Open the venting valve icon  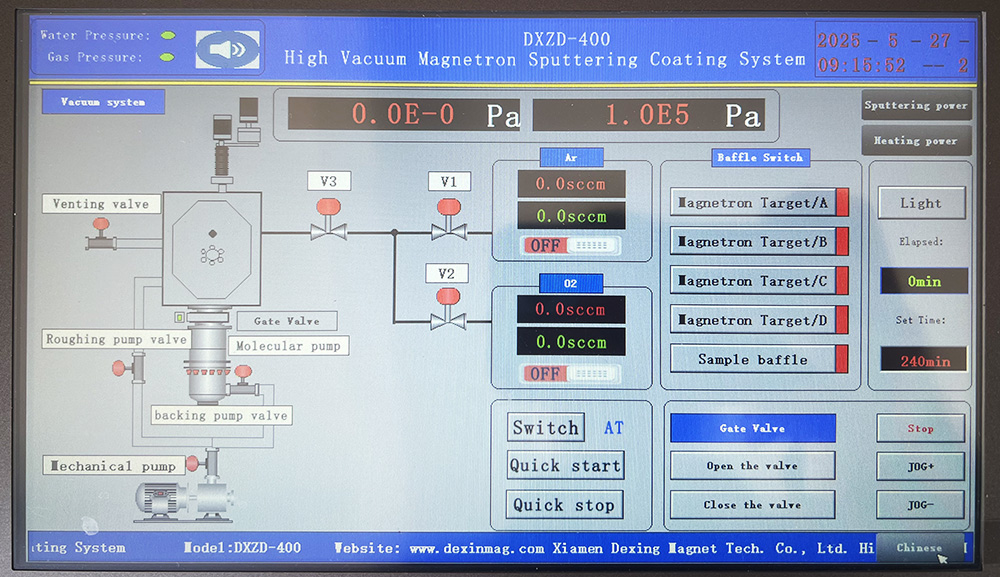101,235
